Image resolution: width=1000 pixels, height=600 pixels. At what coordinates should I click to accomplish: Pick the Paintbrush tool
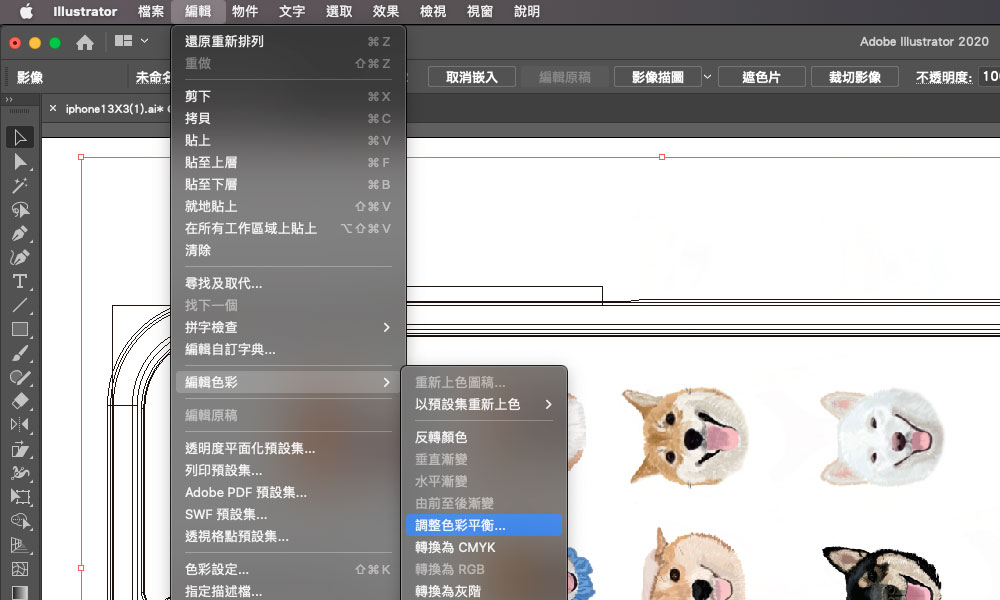20,353
